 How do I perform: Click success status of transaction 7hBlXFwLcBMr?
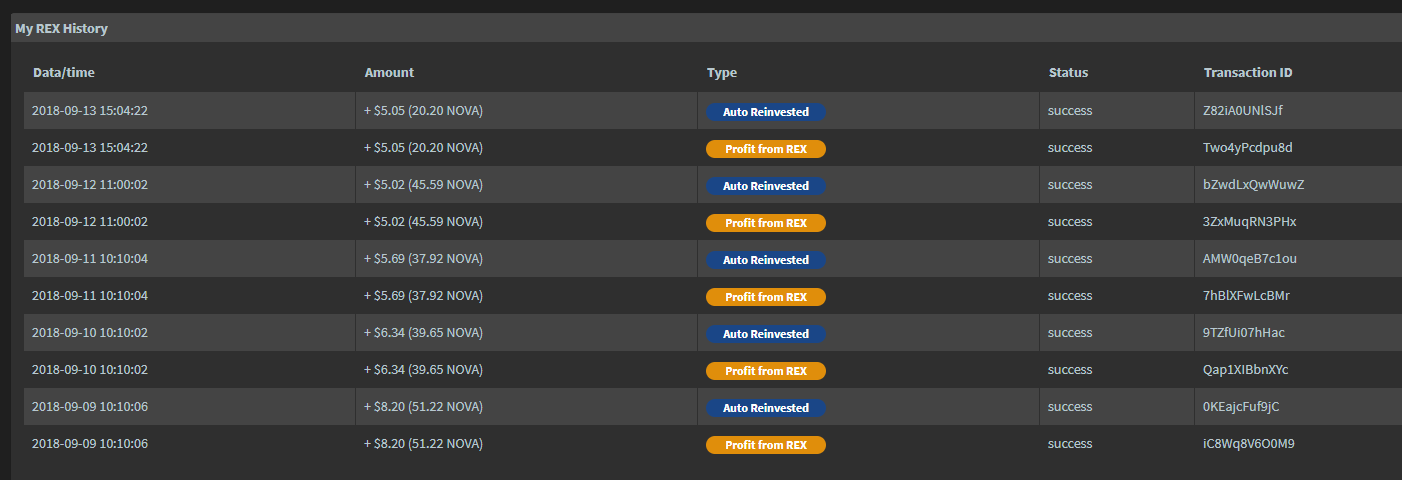click(x=1070, y=296)
